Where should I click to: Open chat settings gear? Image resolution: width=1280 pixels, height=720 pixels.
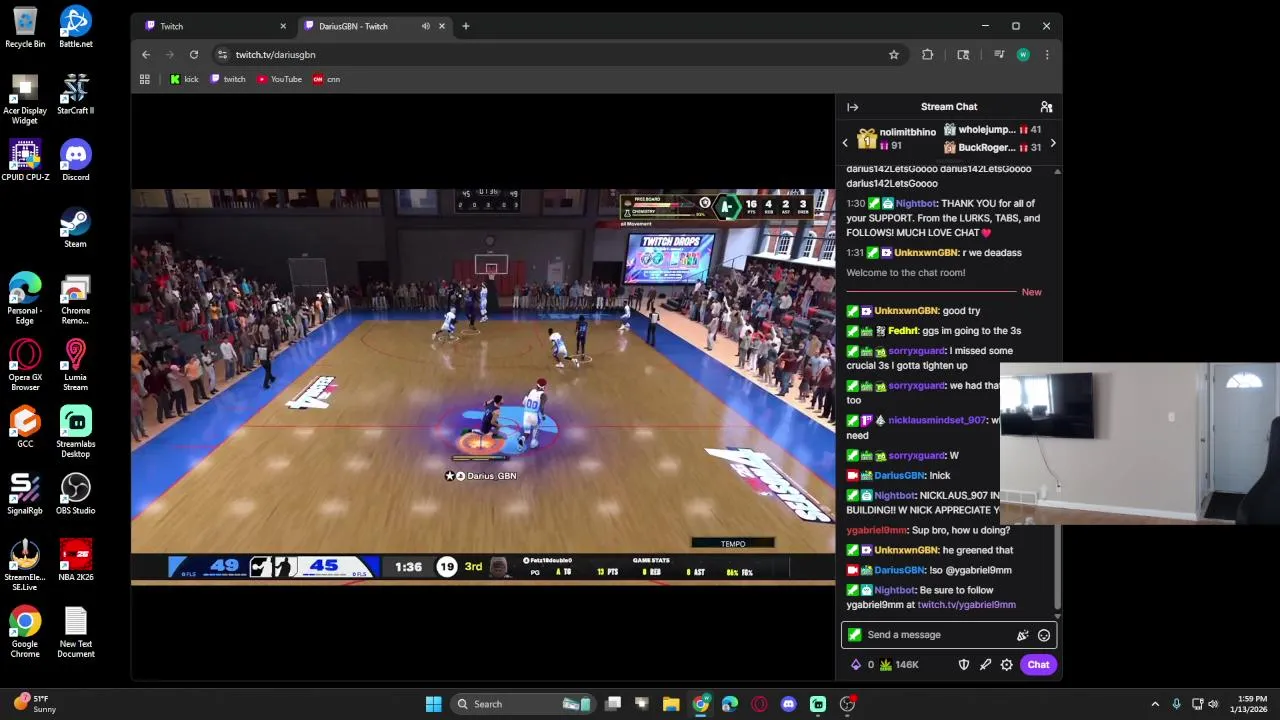[x=1007, y=665]
